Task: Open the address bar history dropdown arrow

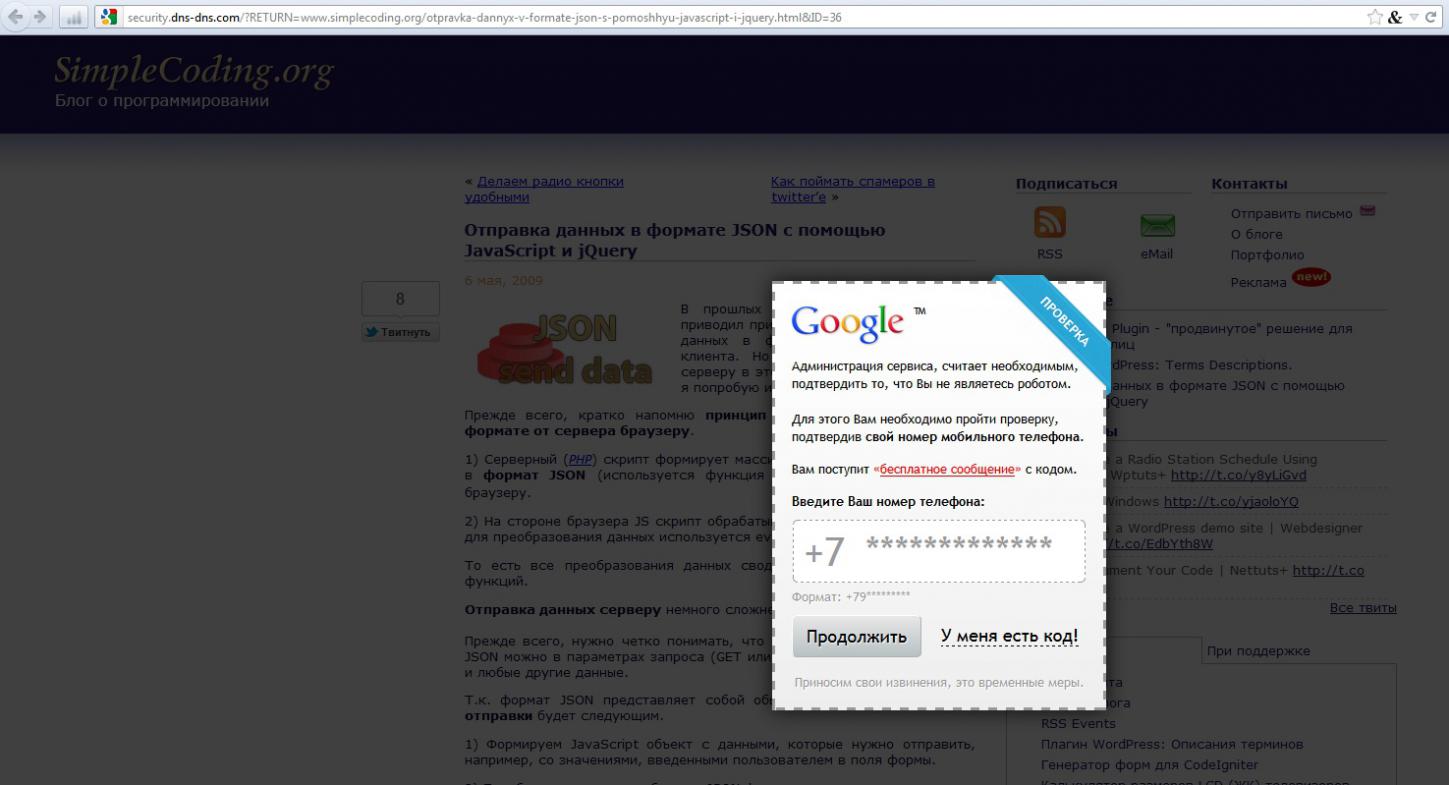Action: [1414, 17]
